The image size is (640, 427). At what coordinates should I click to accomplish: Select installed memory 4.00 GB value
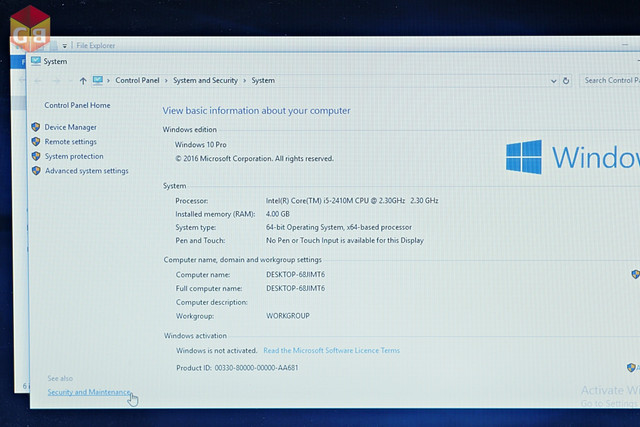click(x=278, y=214)
